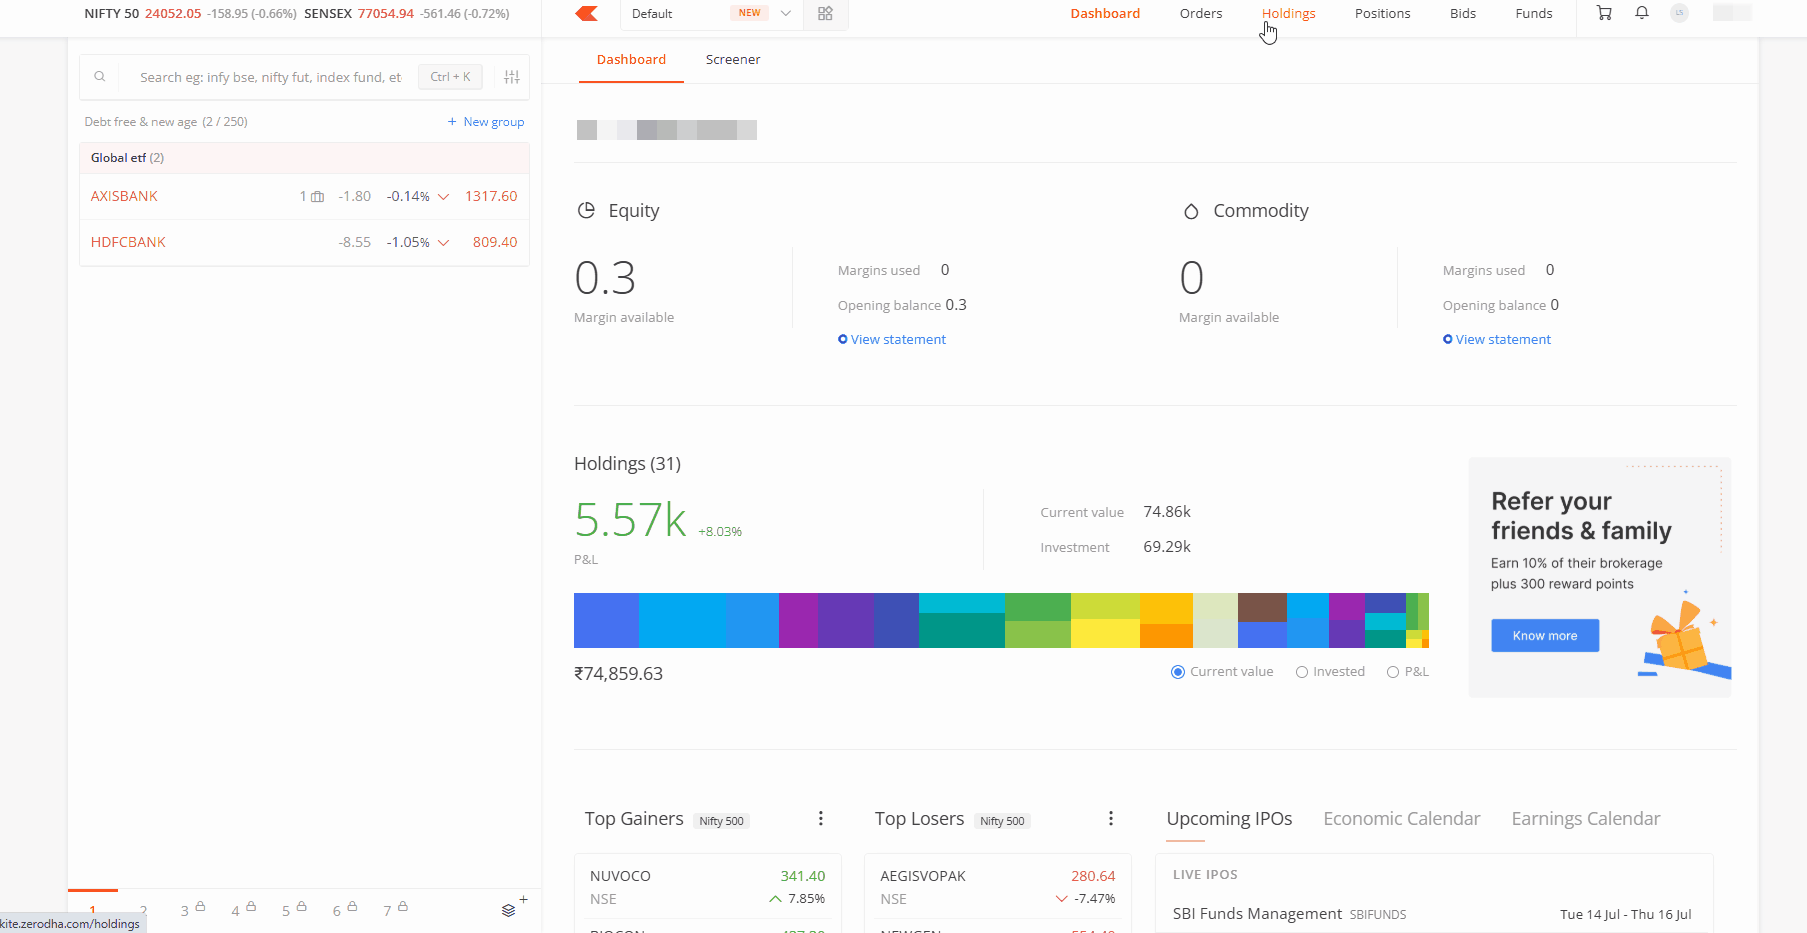Click the Kite logo icon
The image size is (1807, 933).
[587, 13]
